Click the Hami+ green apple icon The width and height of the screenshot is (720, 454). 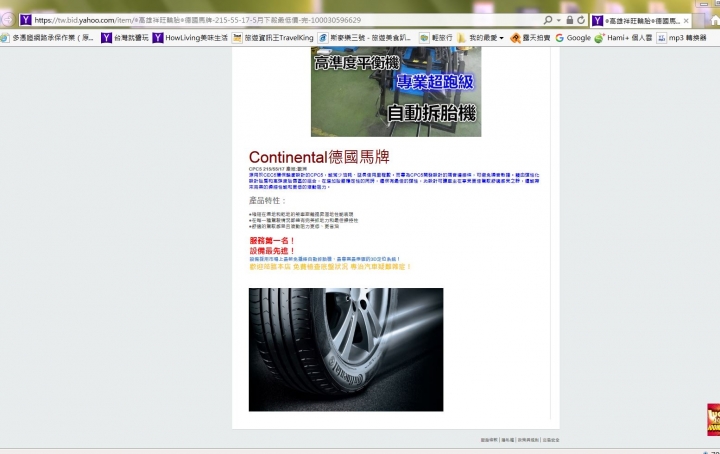click(x=599, y=38)
